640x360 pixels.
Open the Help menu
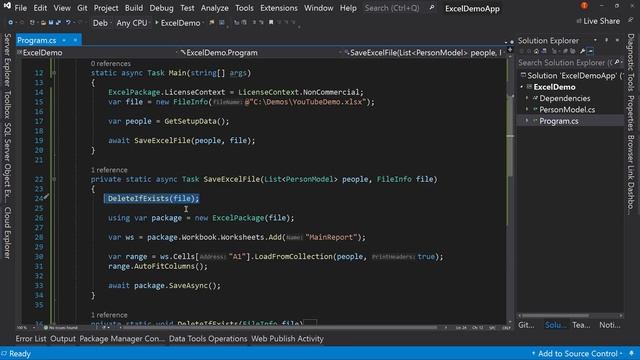point(348,8)
